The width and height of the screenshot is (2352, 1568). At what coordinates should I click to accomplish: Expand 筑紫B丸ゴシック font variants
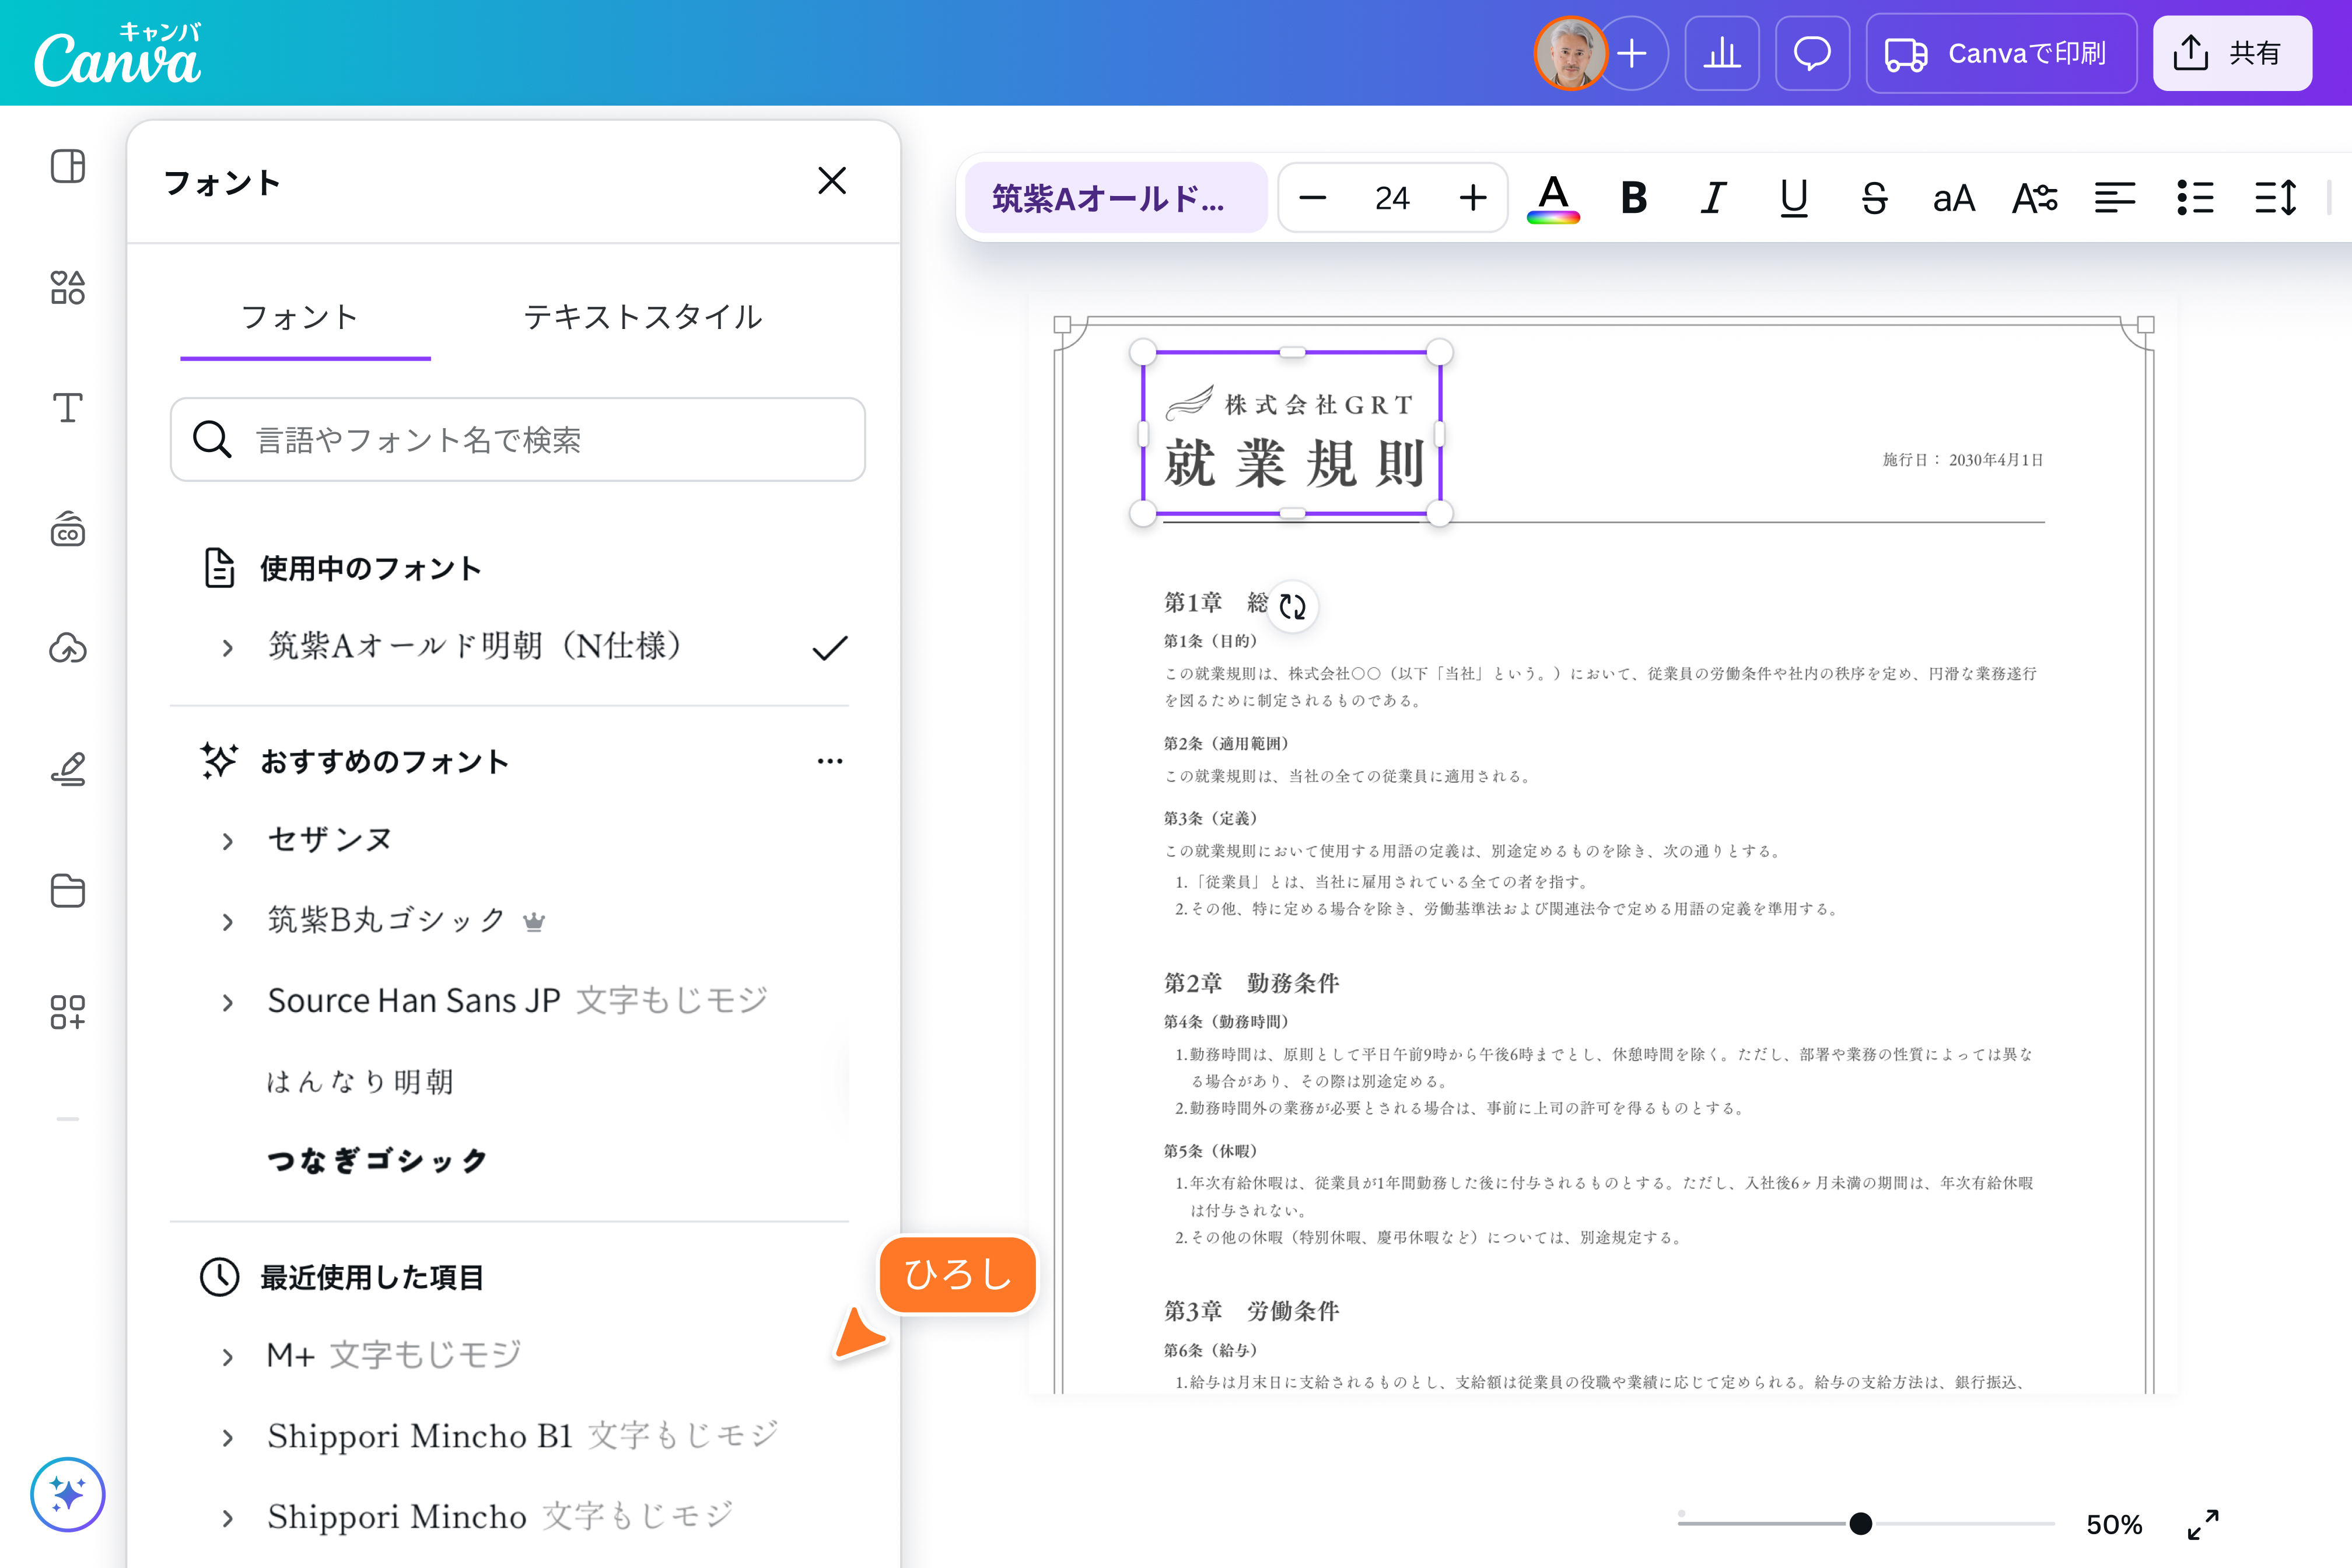(x=228, y=922)
